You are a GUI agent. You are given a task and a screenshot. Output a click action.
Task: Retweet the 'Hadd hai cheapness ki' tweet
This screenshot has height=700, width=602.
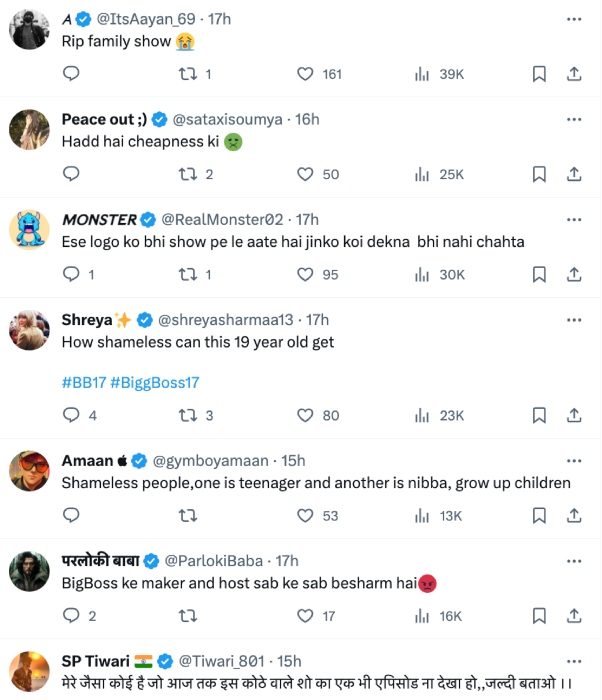187,174
